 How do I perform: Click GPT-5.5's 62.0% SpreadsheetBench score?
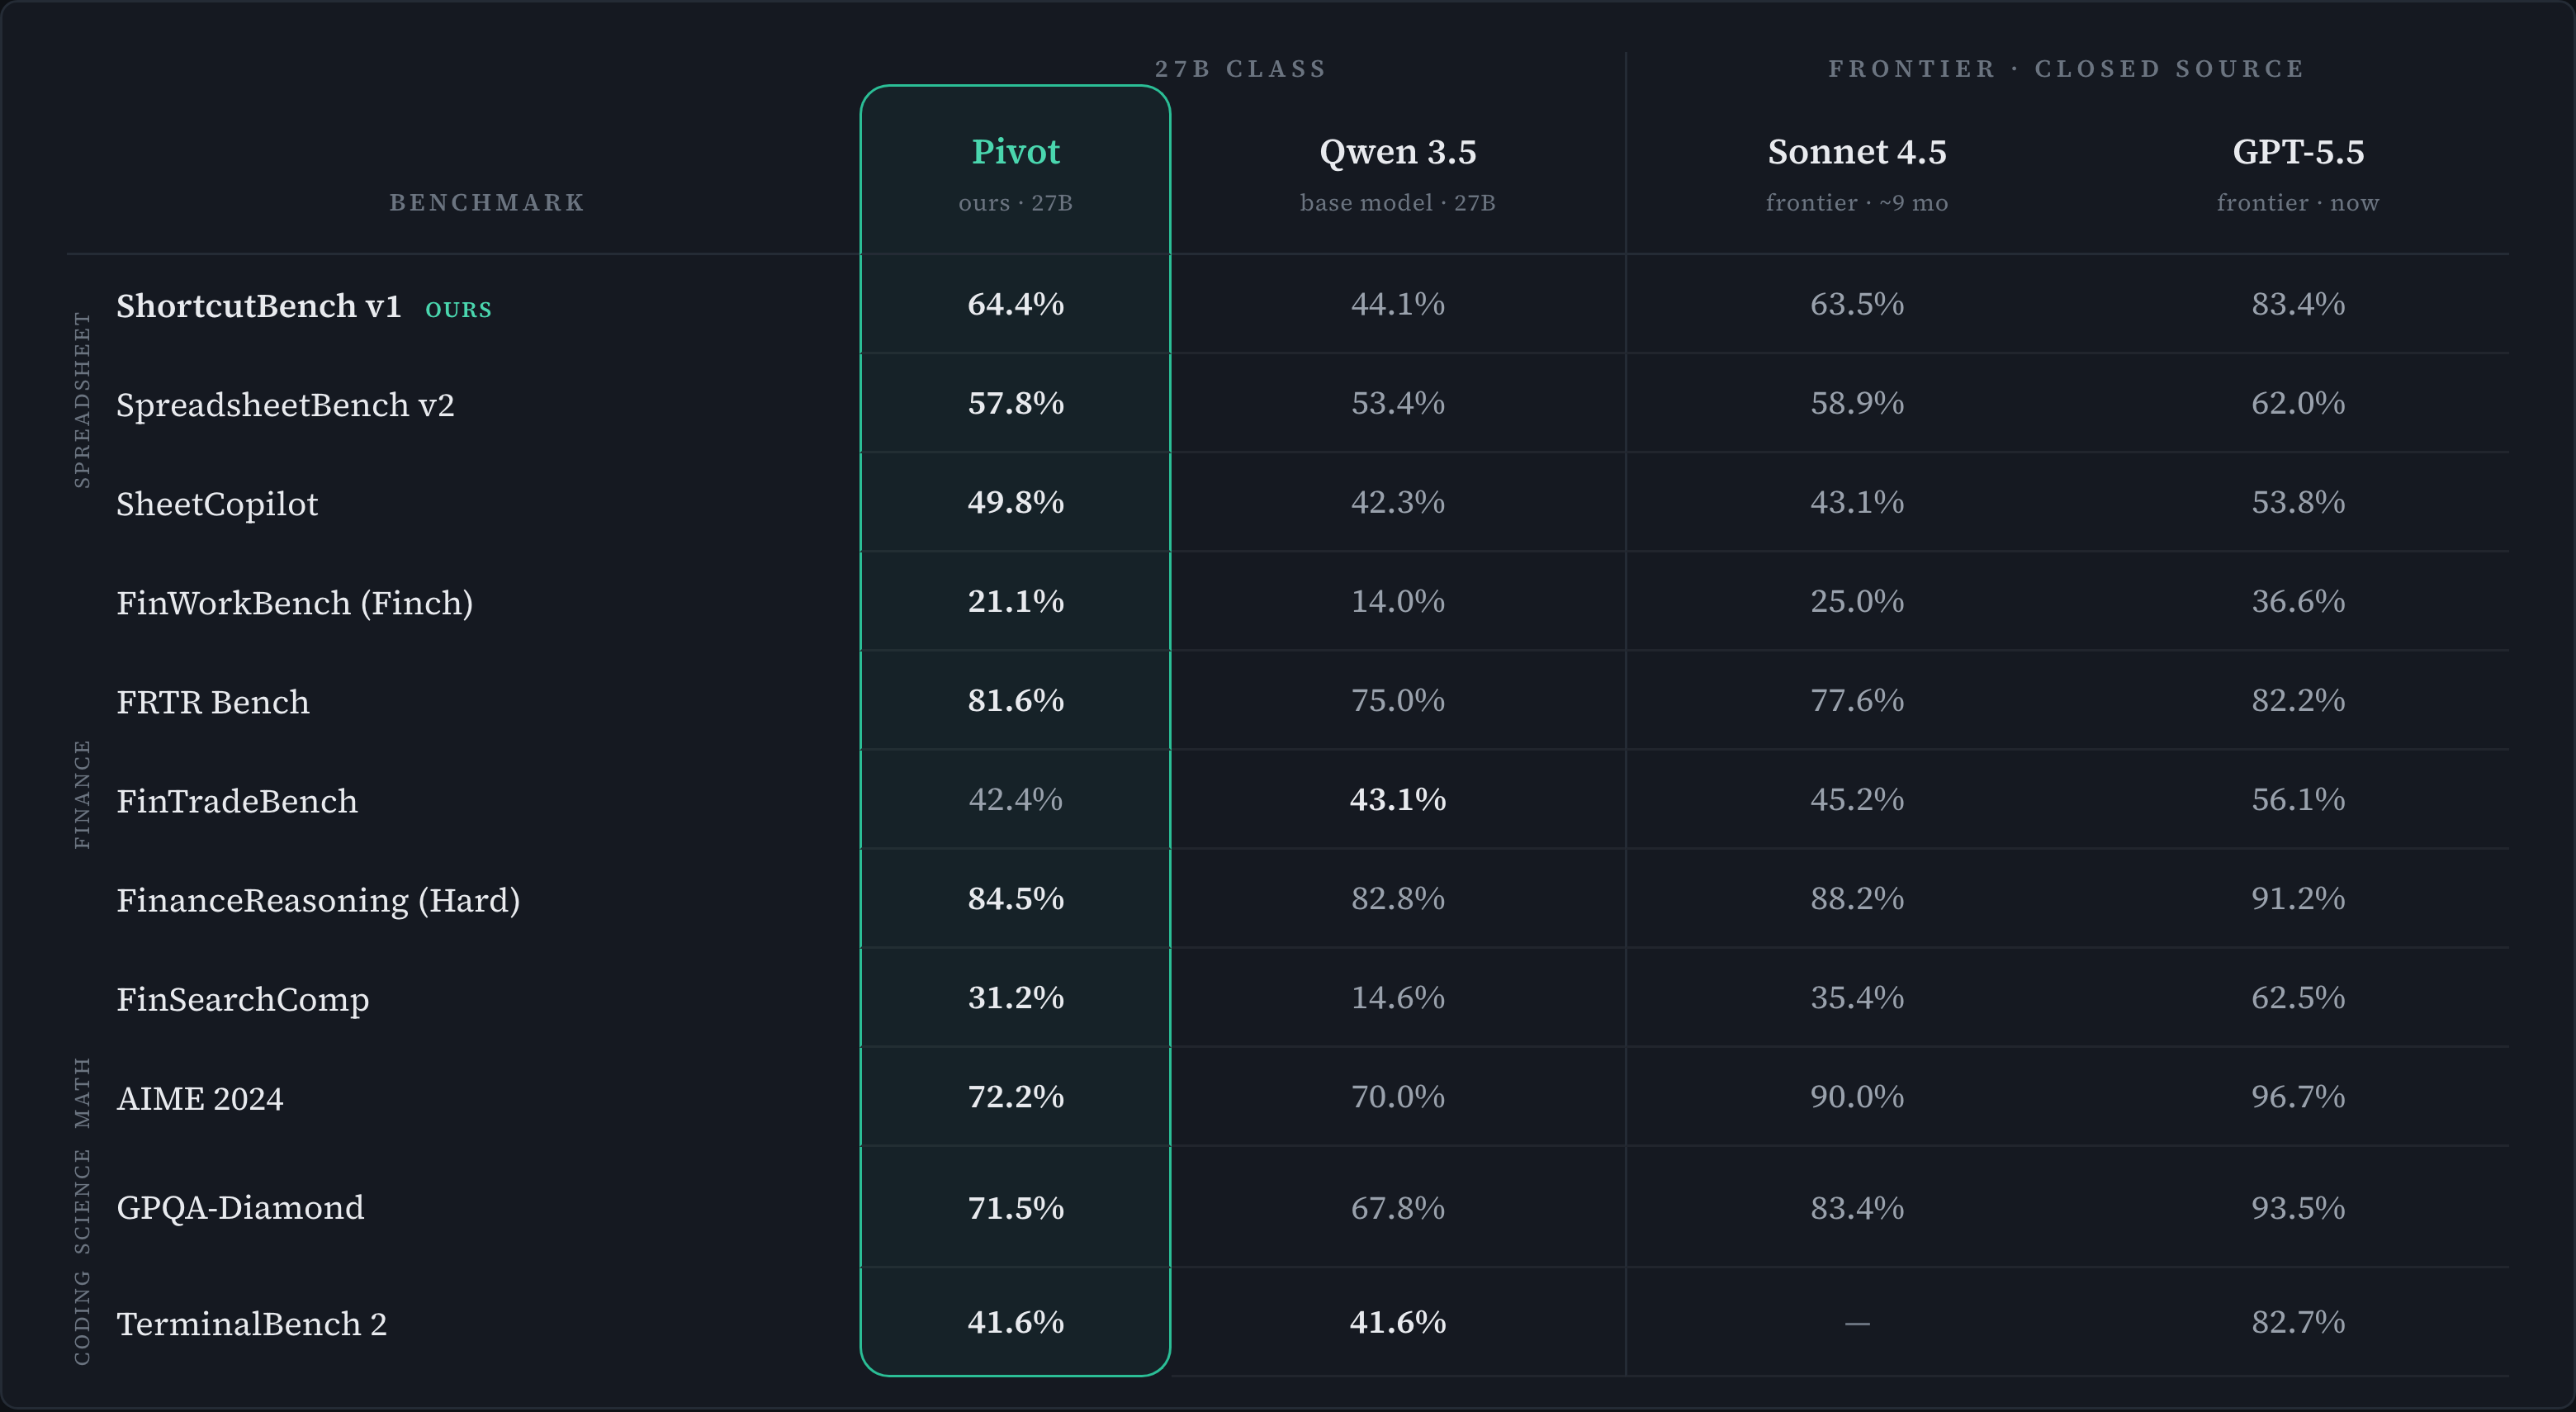[x=2298, y=403]
